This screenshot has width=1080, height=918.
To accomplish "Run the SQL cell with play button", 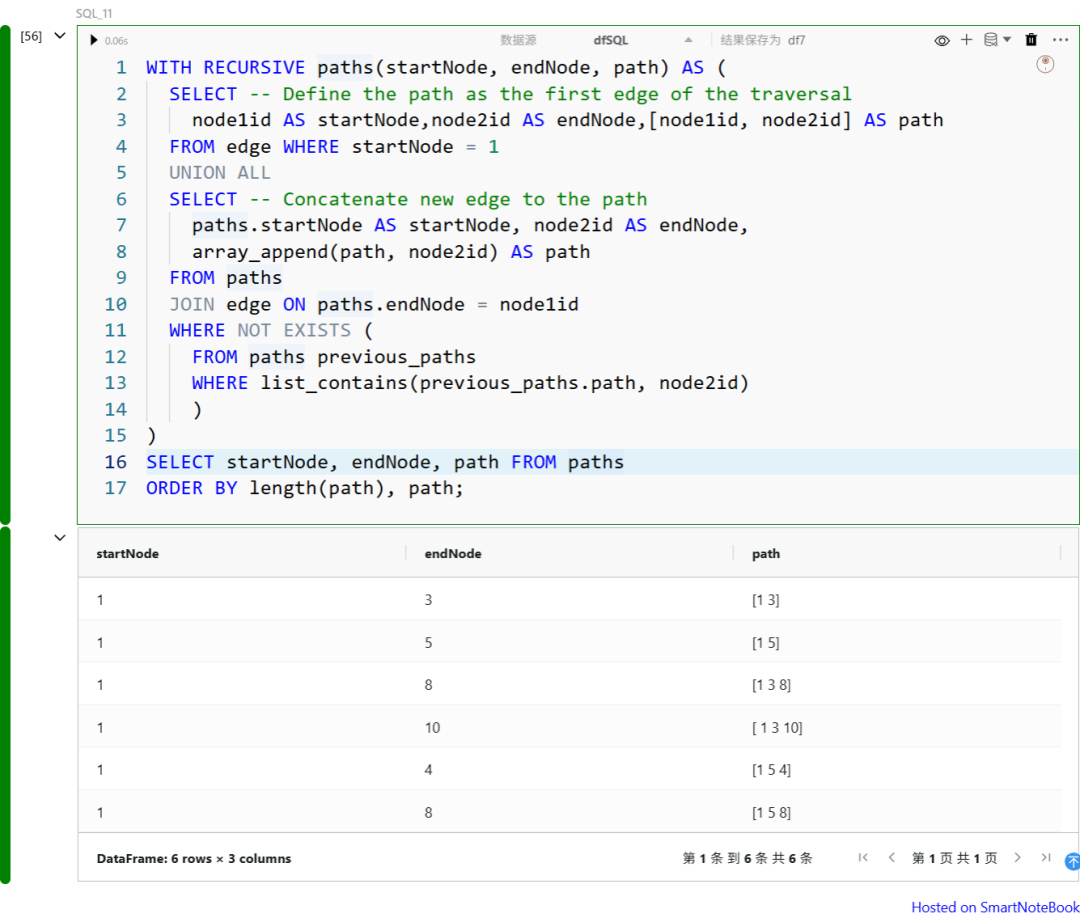I will click(94, 40).
